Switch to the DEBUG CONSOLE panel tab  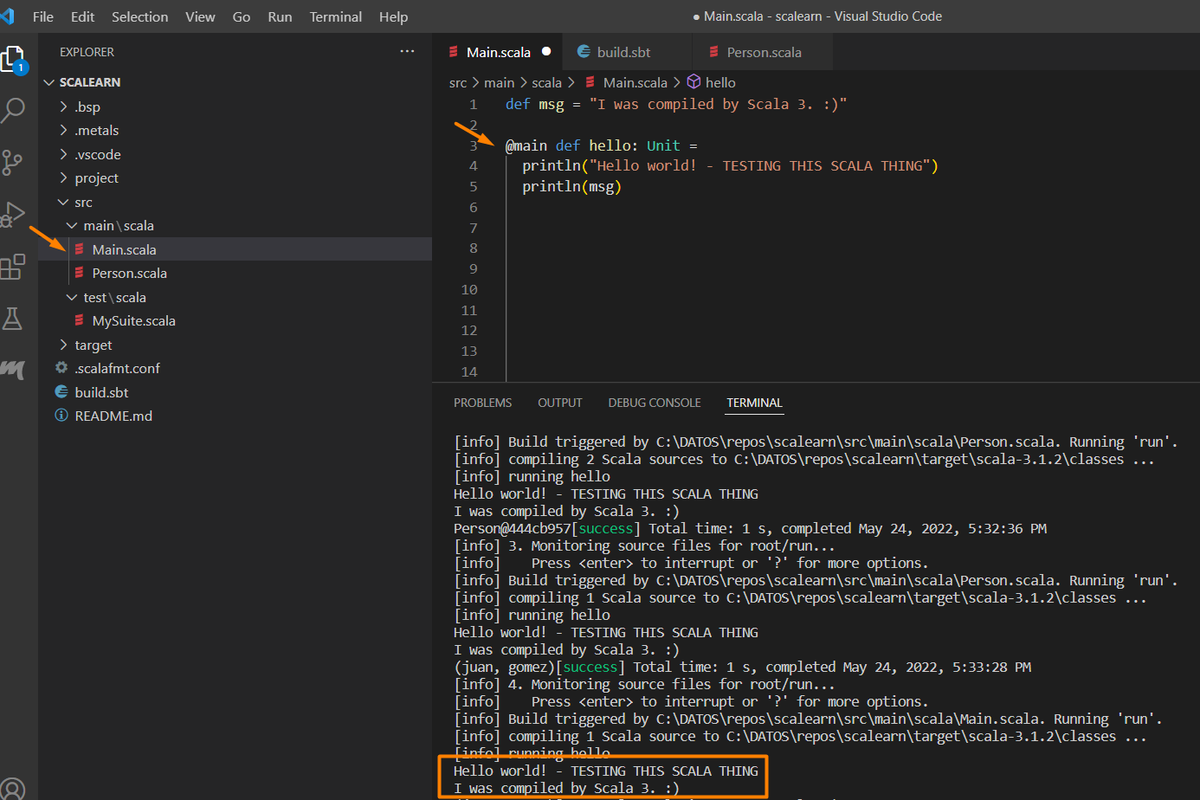[654, 402]
